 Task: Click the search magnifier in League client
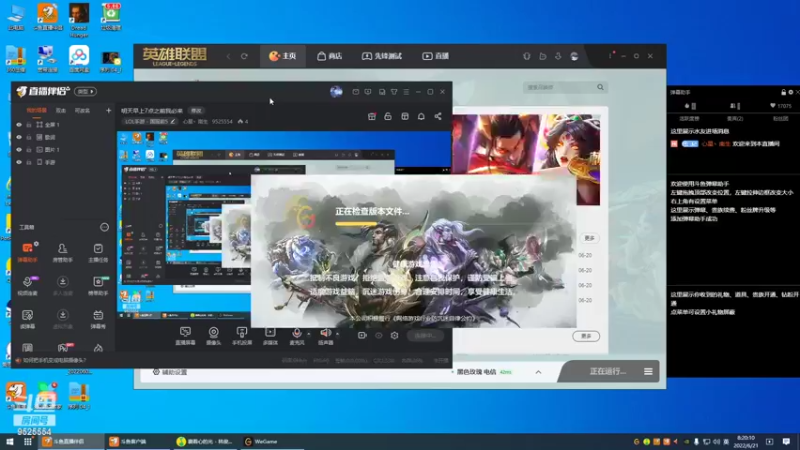tap(601, 87)
